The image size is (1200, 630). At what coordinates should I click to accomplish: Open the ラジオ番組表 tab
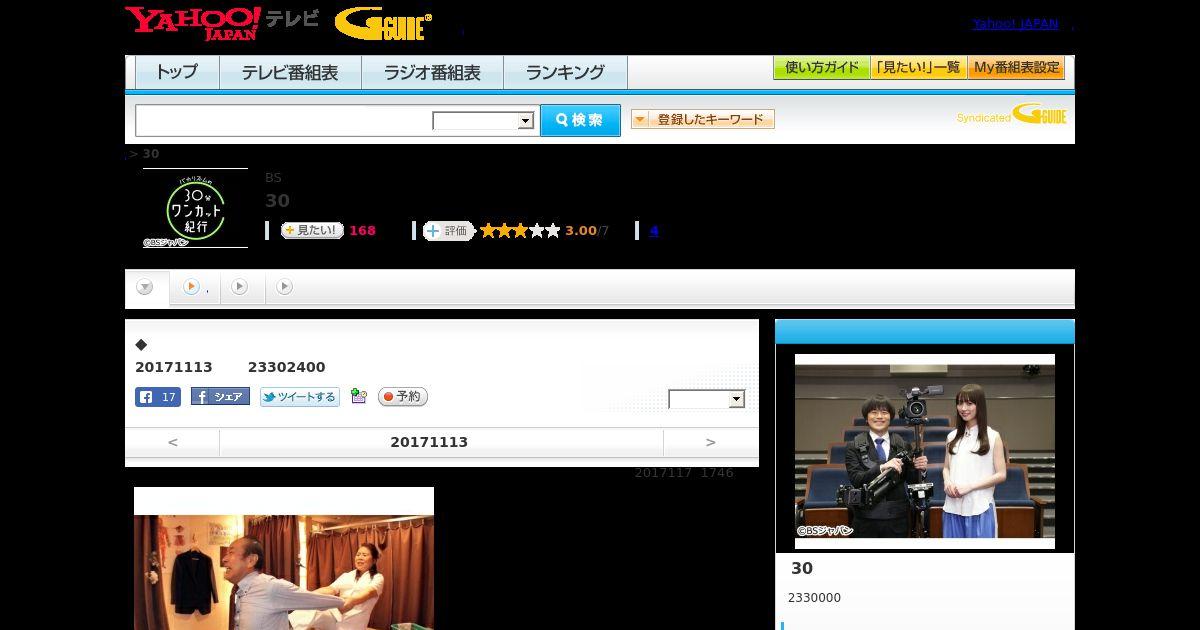click(x=432, y=72)
